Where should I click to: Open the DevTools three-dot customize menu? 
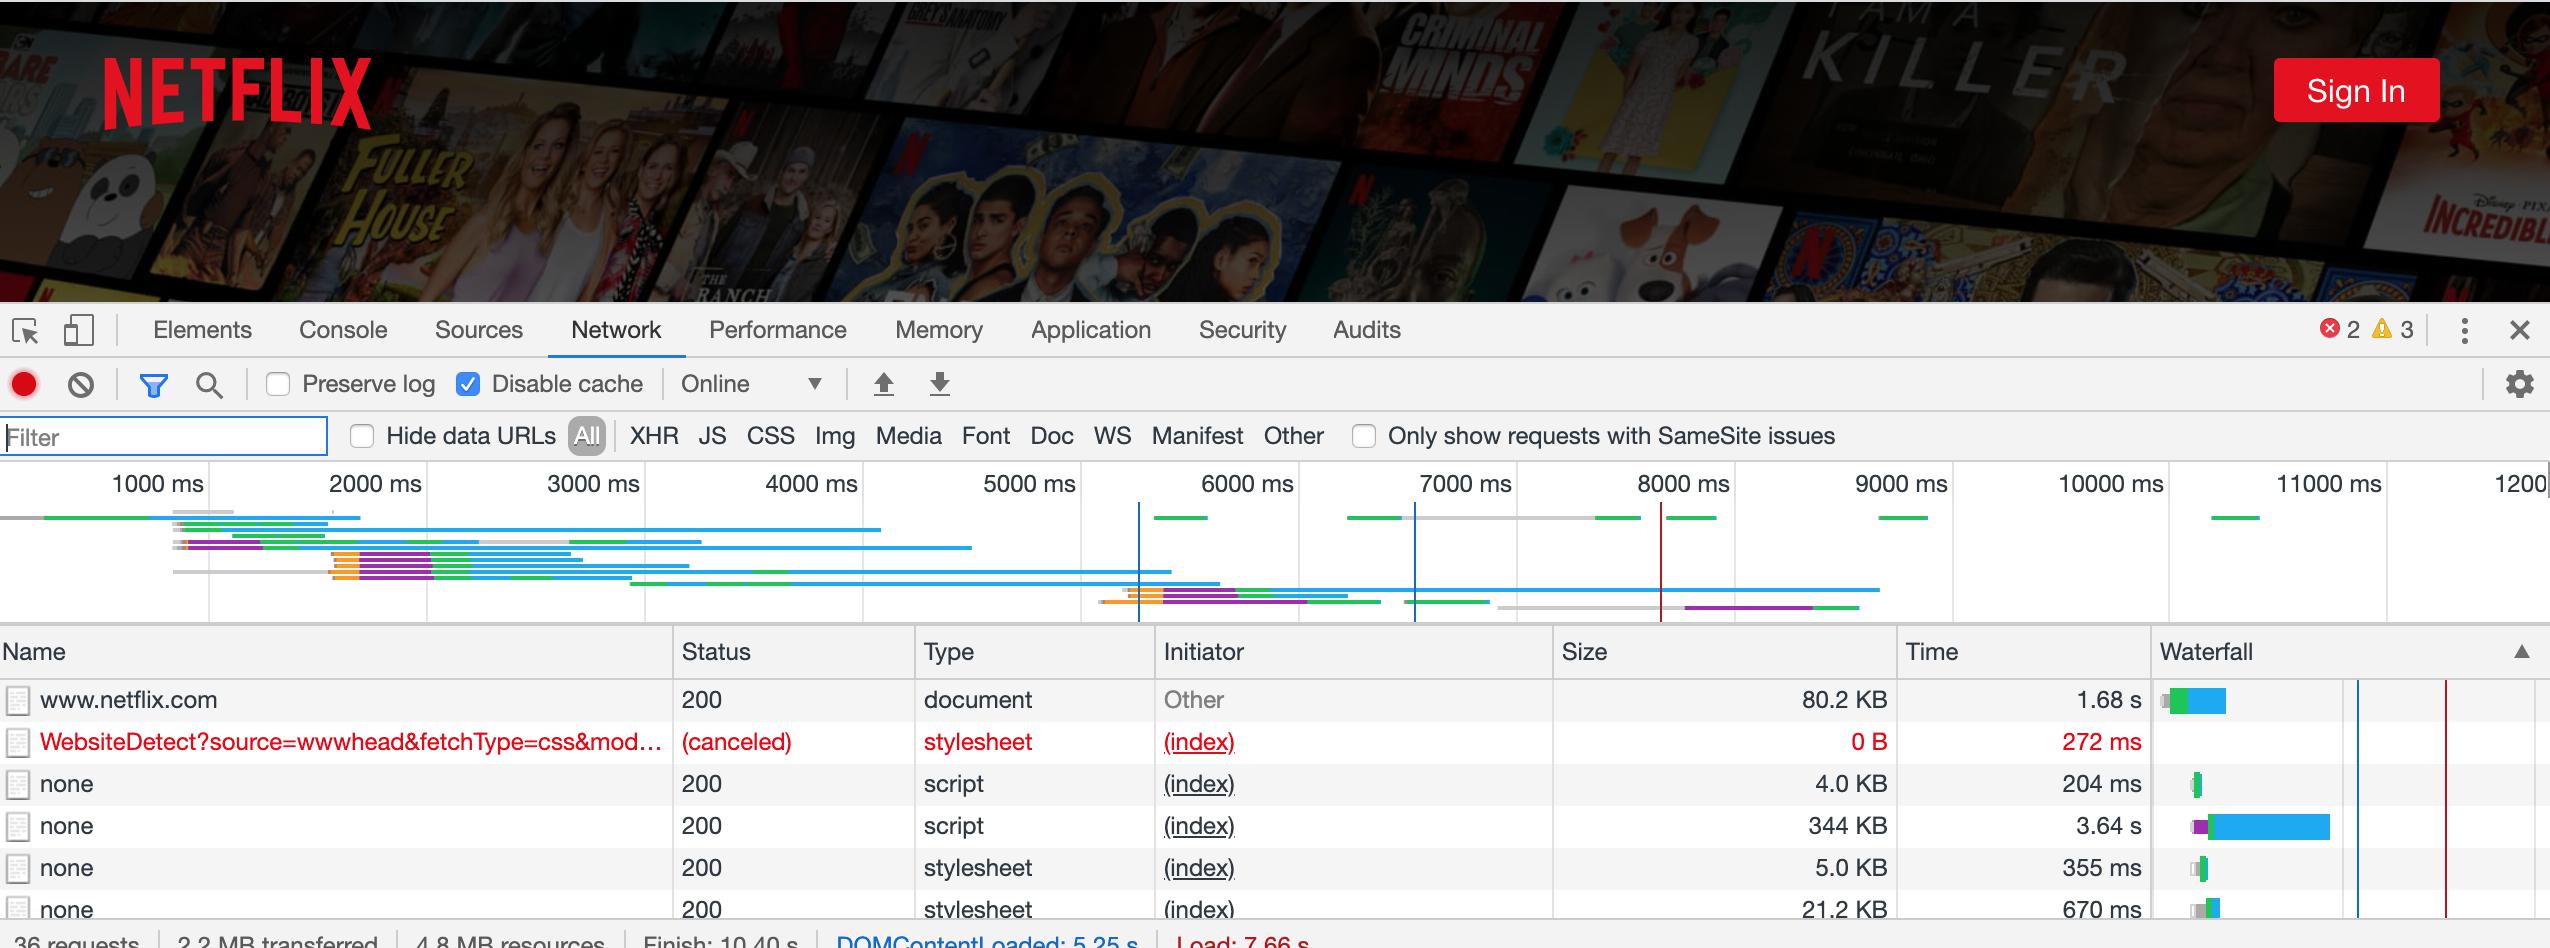(x=2464, y=331)
